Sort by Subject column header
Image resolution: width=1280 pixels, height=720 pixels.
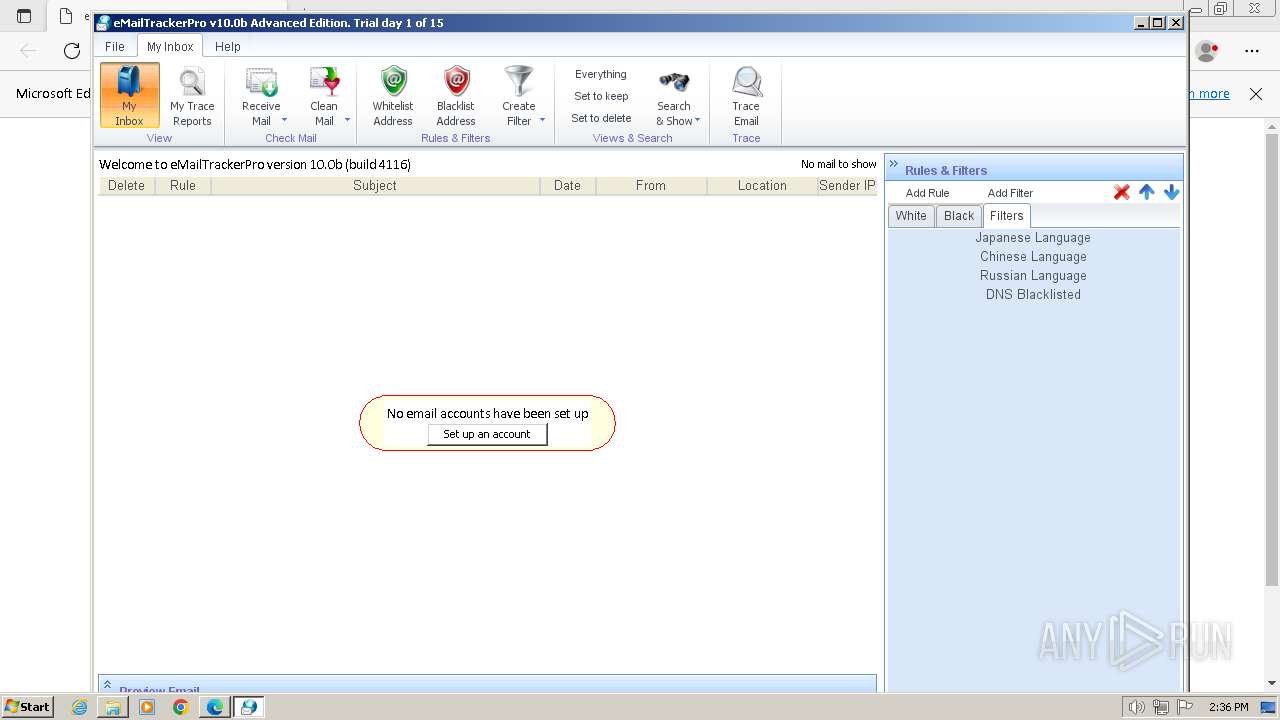tap(375, 186)
